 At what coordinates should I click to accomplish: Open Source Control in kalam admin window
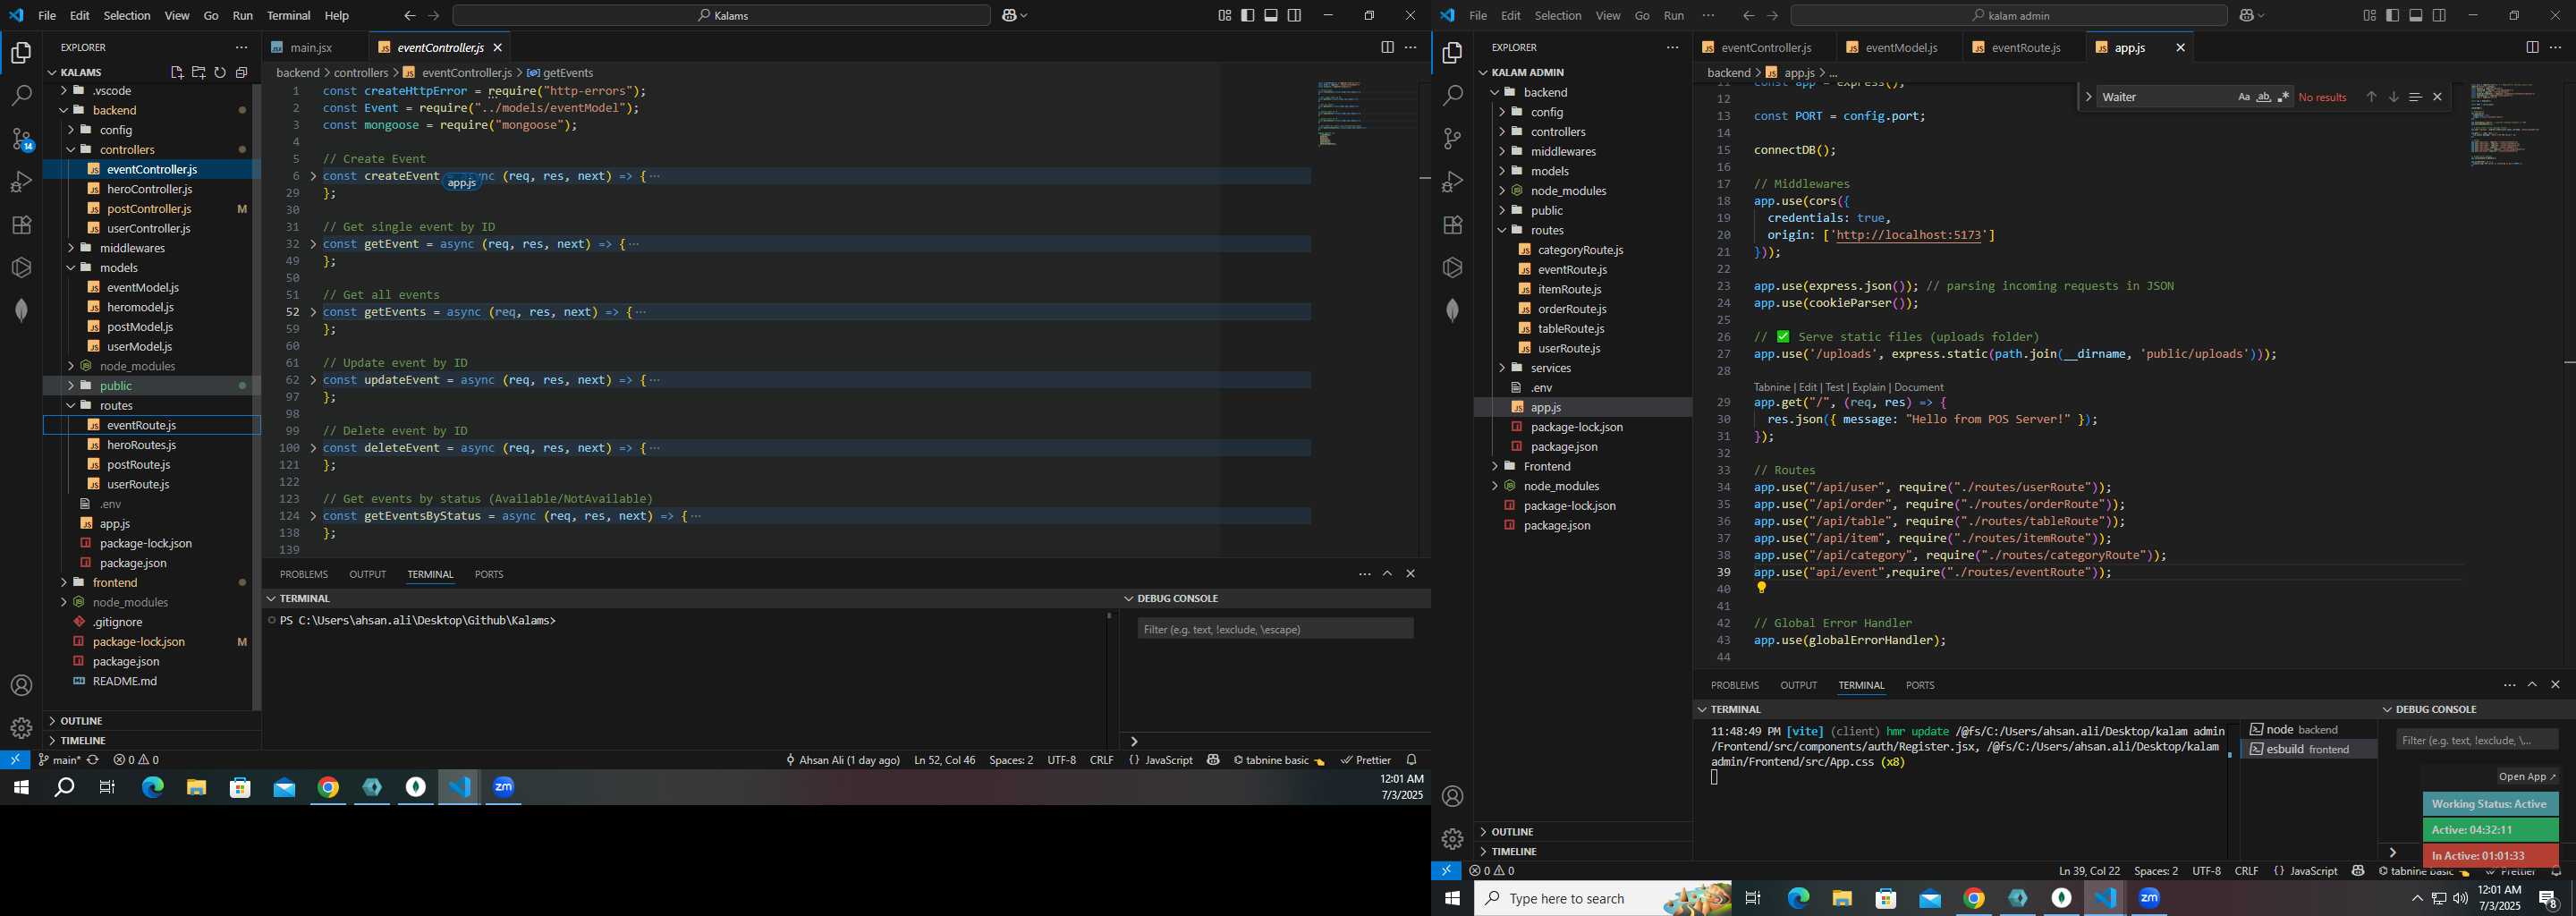1452,139
